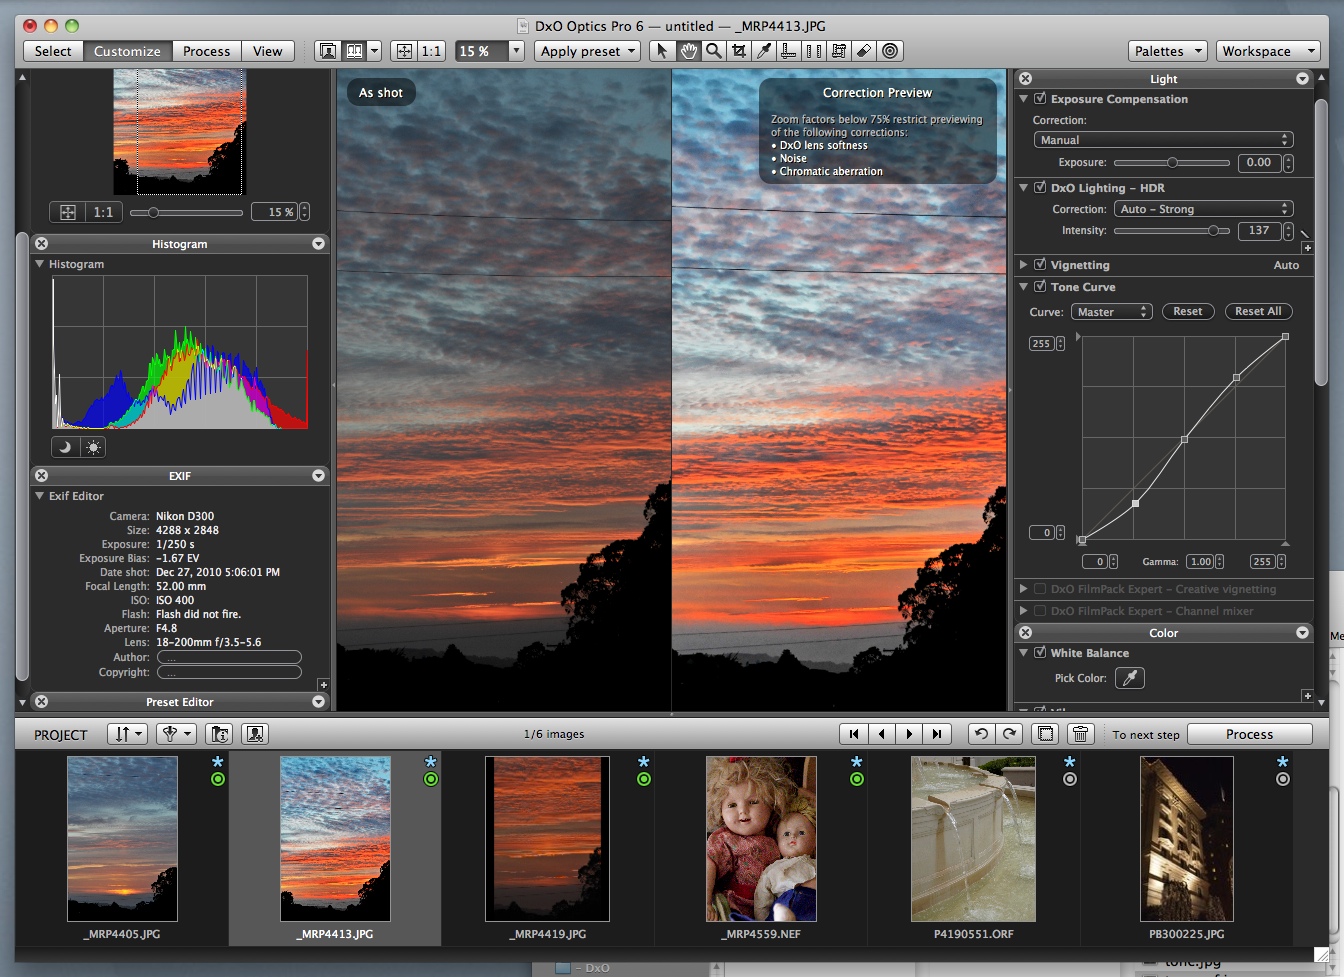Expand the DxO FilmPack Channel mixer section

(1023, 611)
